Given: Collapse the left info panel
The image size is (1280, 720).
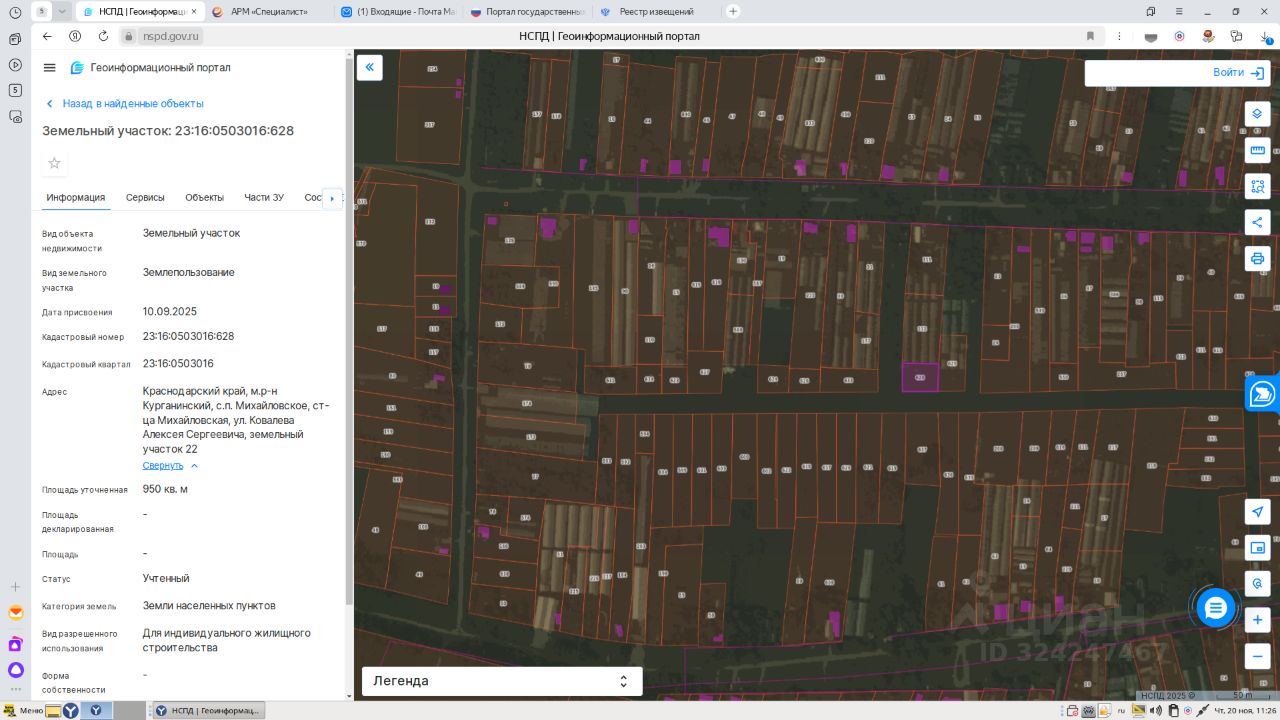Looking at the screenshot, I should tap(369, 67).
